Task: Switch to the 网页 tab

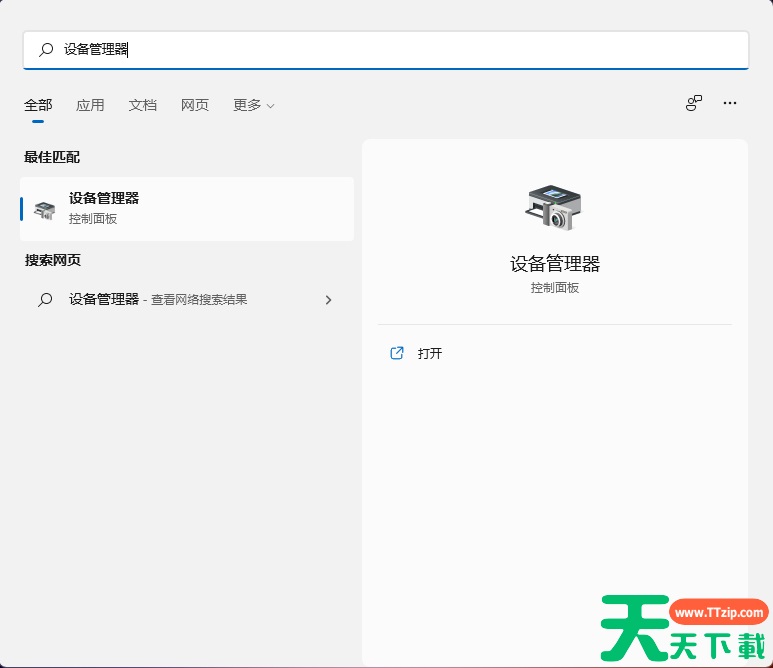Action: point(195,105)
